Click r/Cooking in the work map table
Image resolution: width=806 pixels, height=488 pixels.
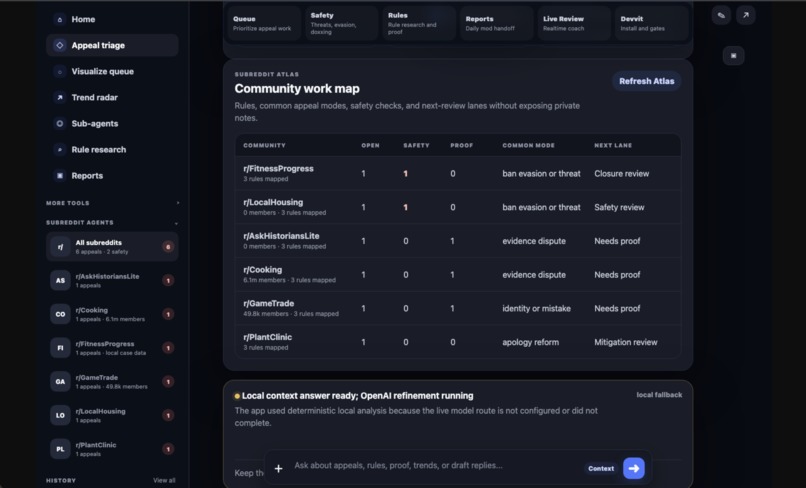[x=262, y=270]
